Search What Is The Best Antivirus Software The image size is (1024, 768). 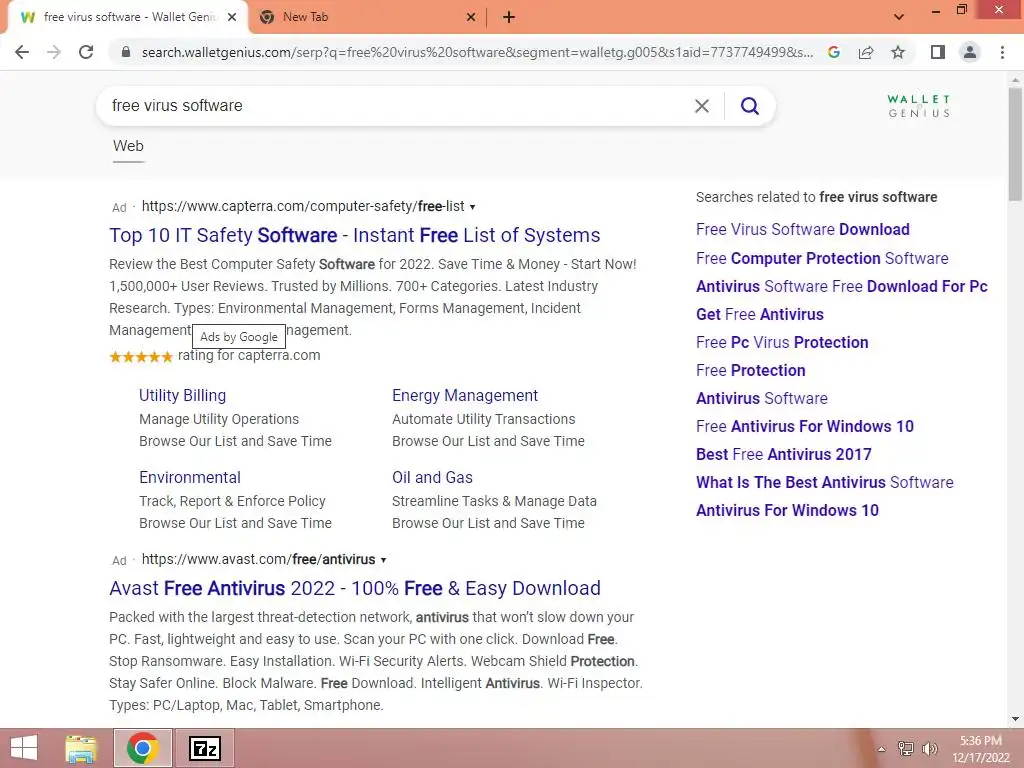pyautogui.click(x=825, y=483)
